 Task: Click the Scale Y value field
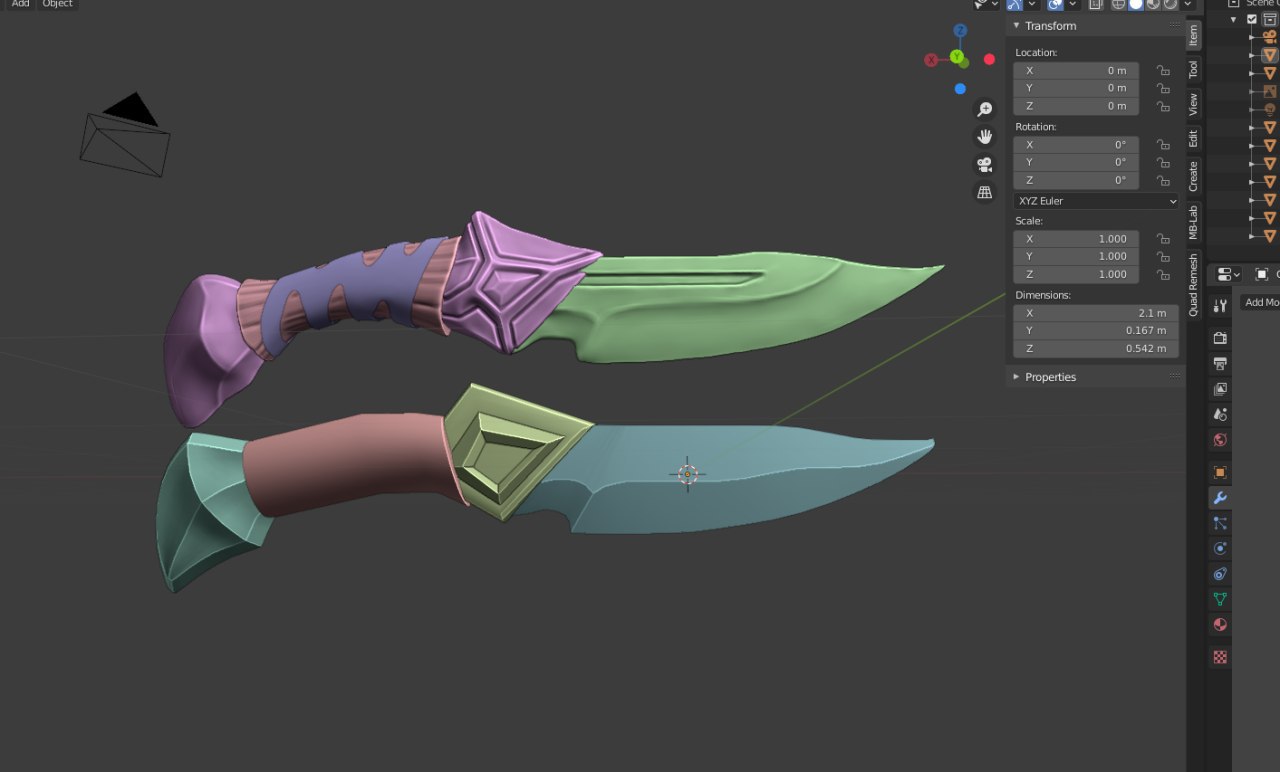tap(1076, 256)
